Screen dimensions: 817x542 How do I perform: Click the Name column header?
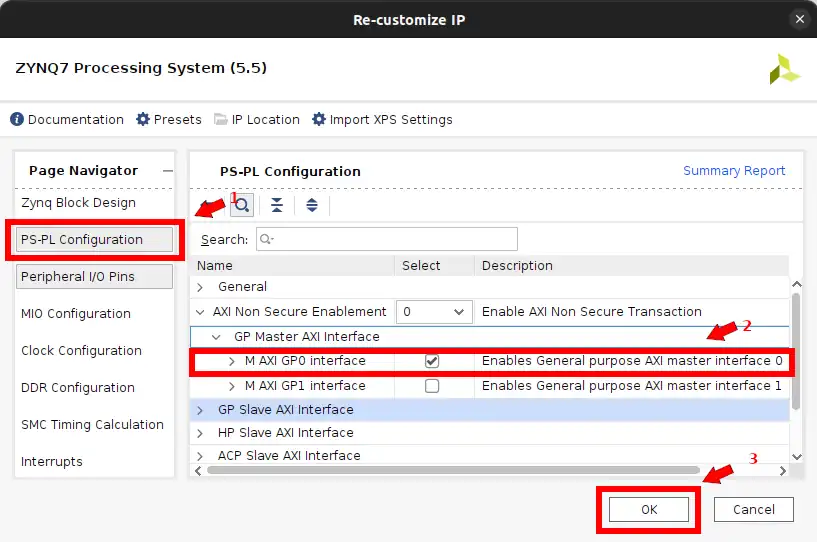coord(292,266)
